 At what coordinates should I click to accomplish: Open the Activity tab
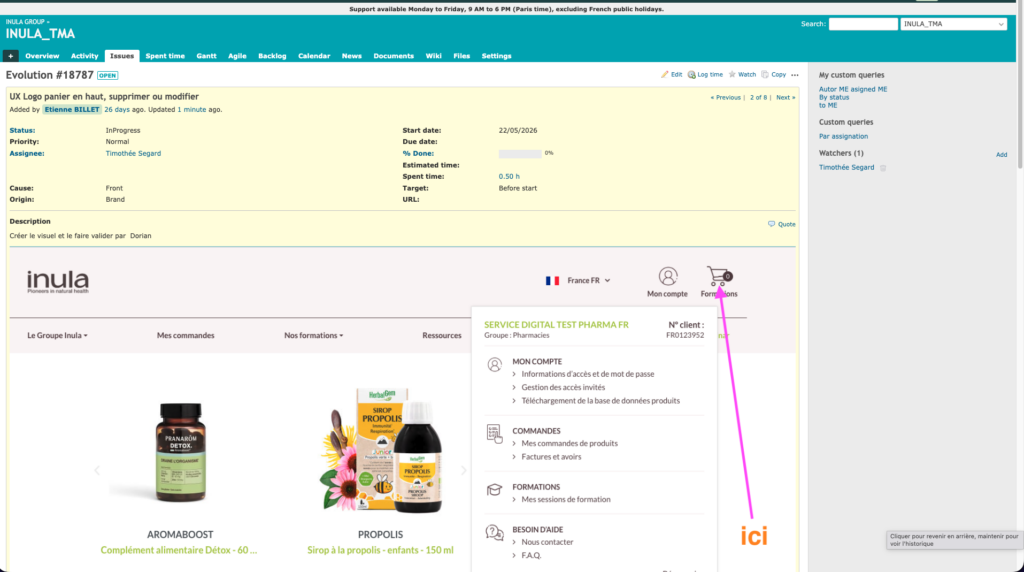84,56
